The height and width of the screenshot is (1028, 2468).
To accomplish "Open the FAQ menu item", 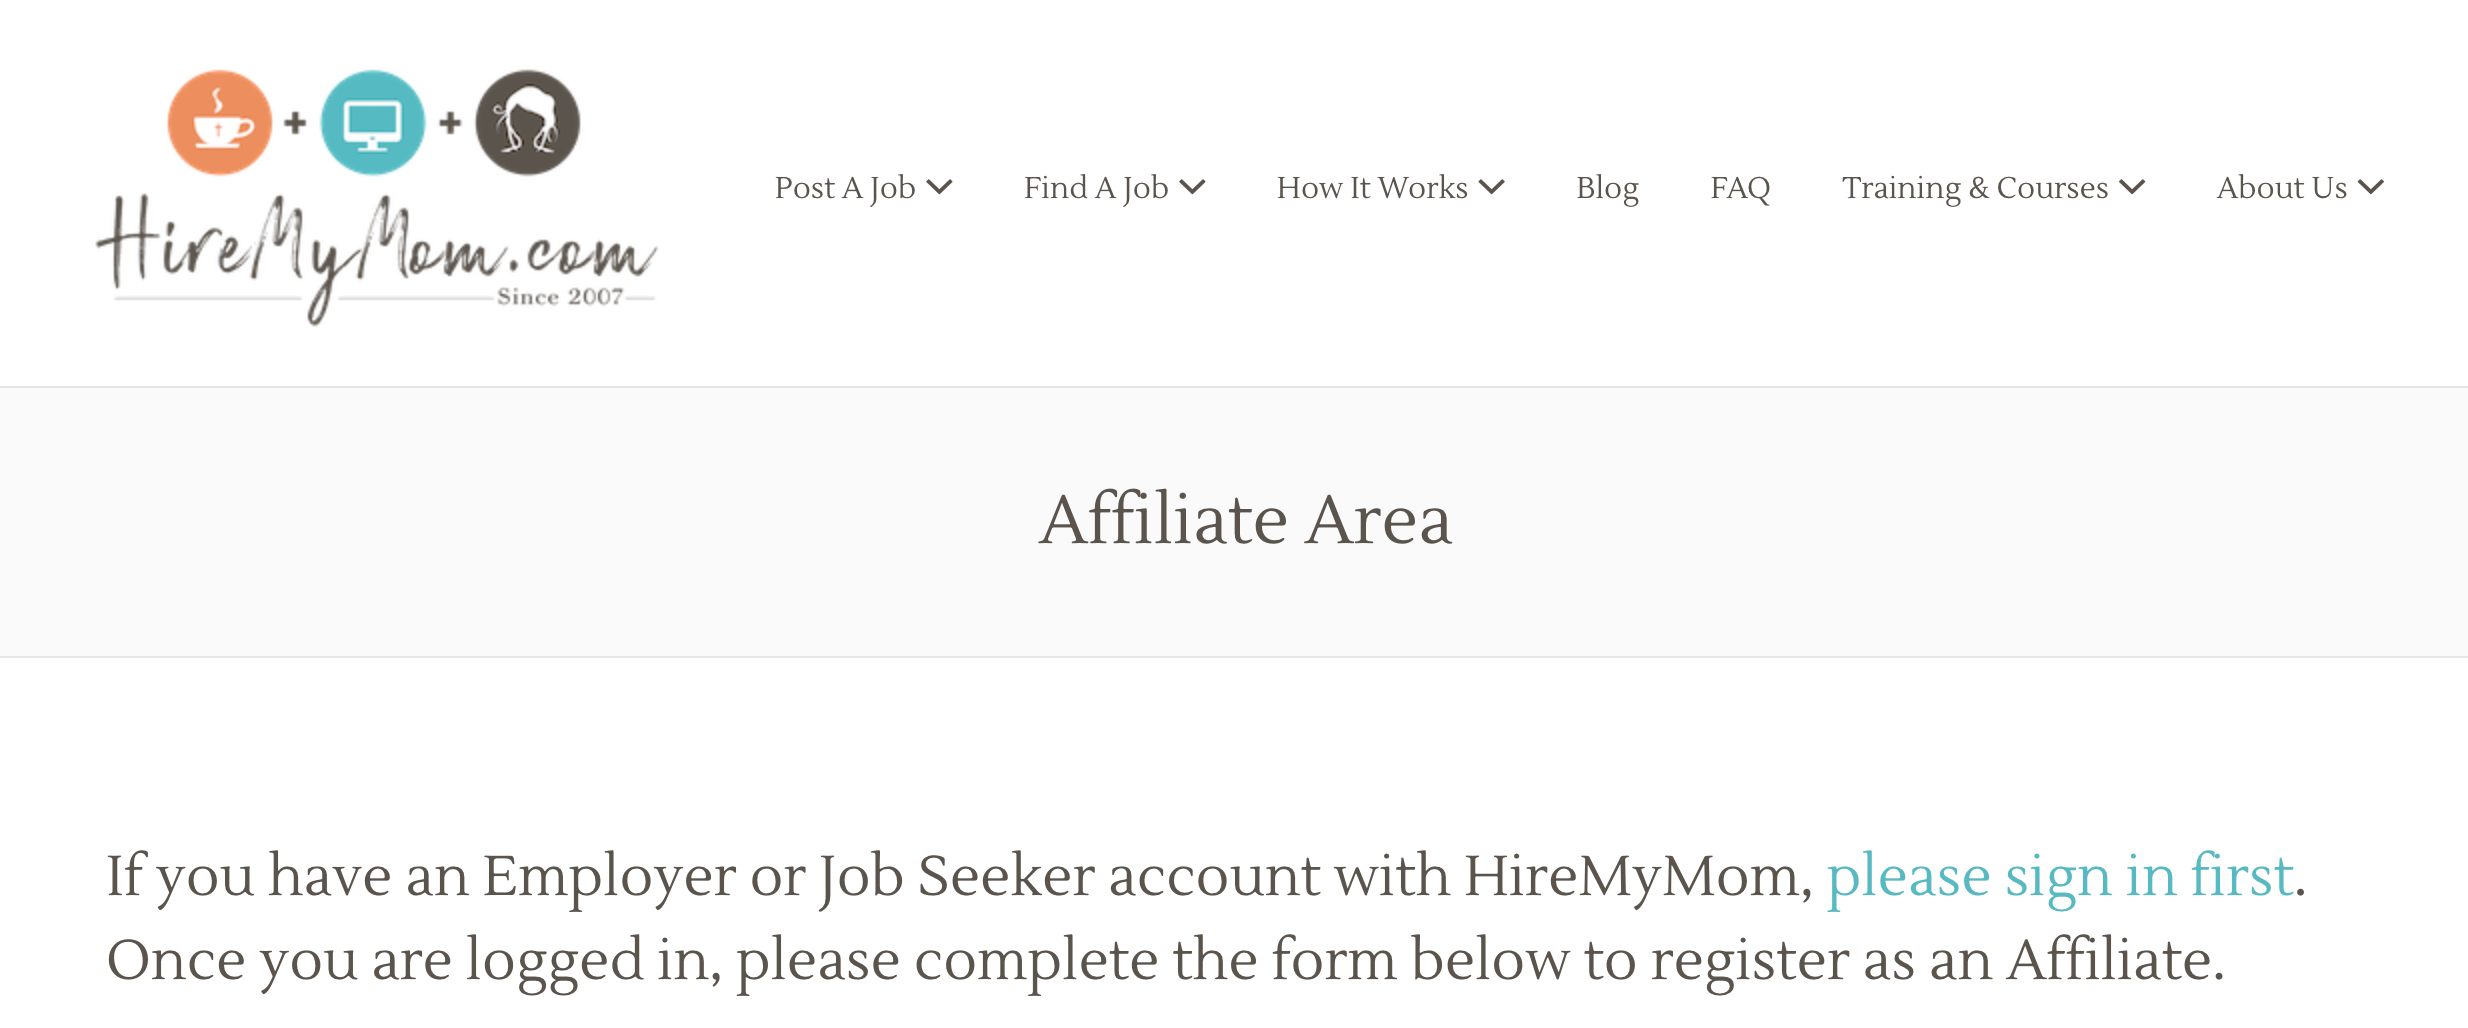I will click(x=1740, y=188).
